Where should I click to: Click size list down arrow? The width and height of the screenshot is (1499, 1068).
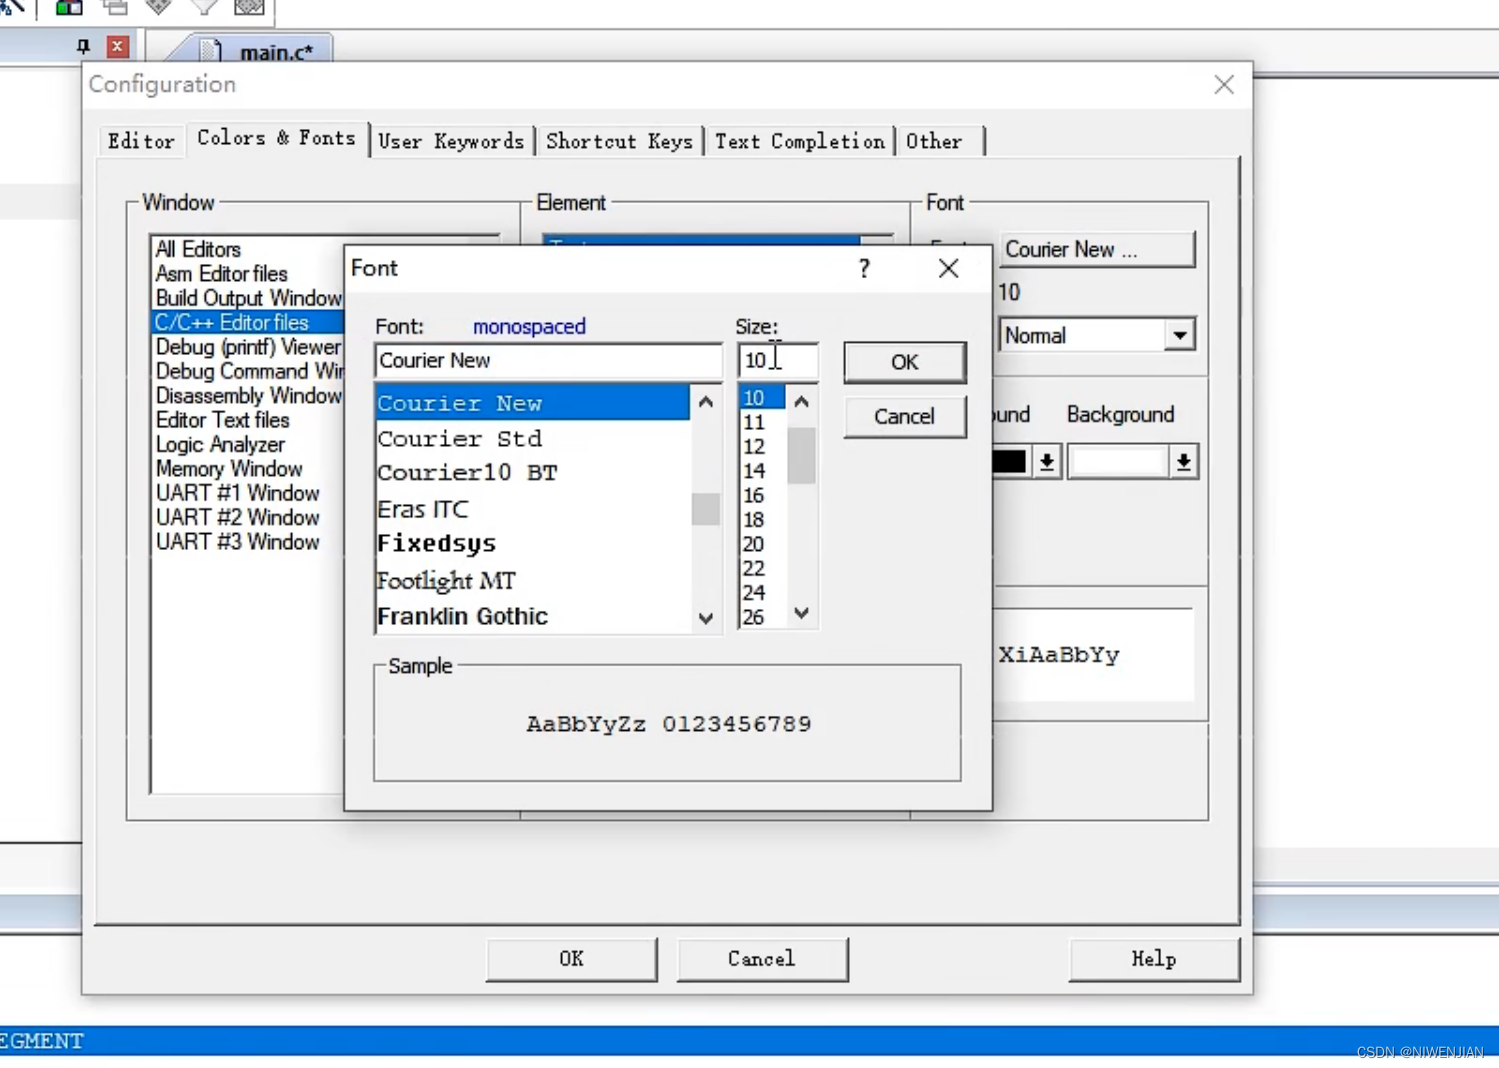click(x=802, y=613)
